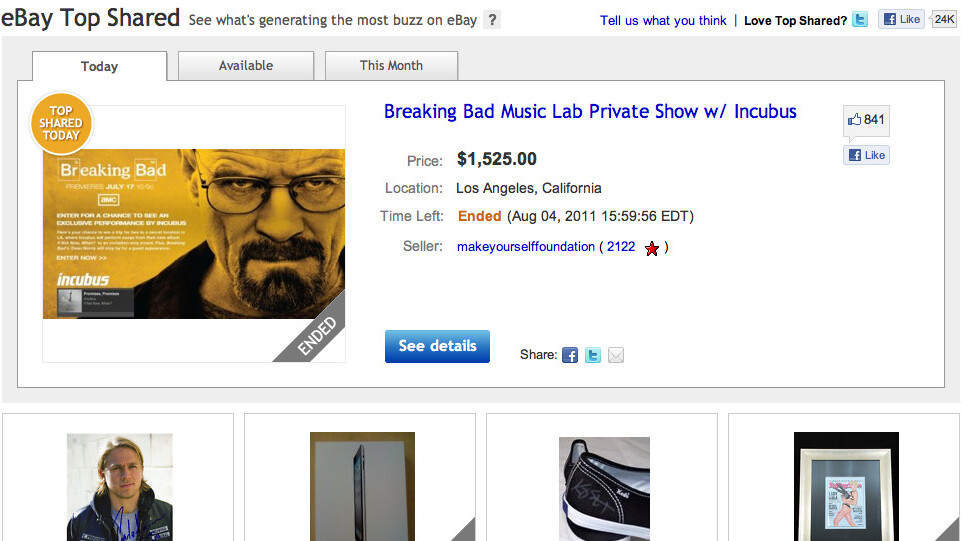This screenshot has width=962, height=541.
Task: Open the Breaking Bad promo image
Action: pos(194,234)
